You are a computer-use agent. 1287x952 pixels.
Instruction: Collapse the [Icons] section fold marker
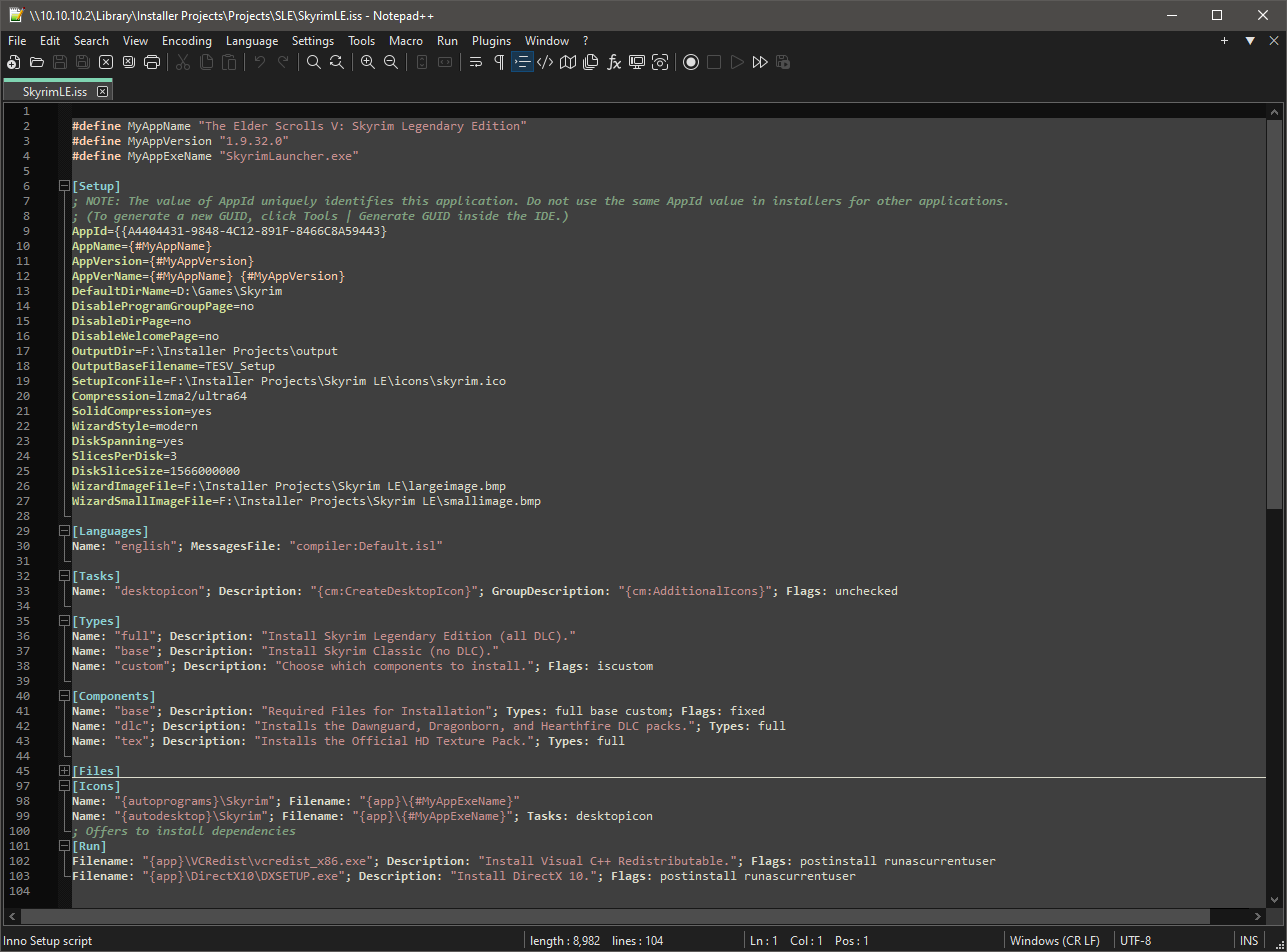[65, 786]
